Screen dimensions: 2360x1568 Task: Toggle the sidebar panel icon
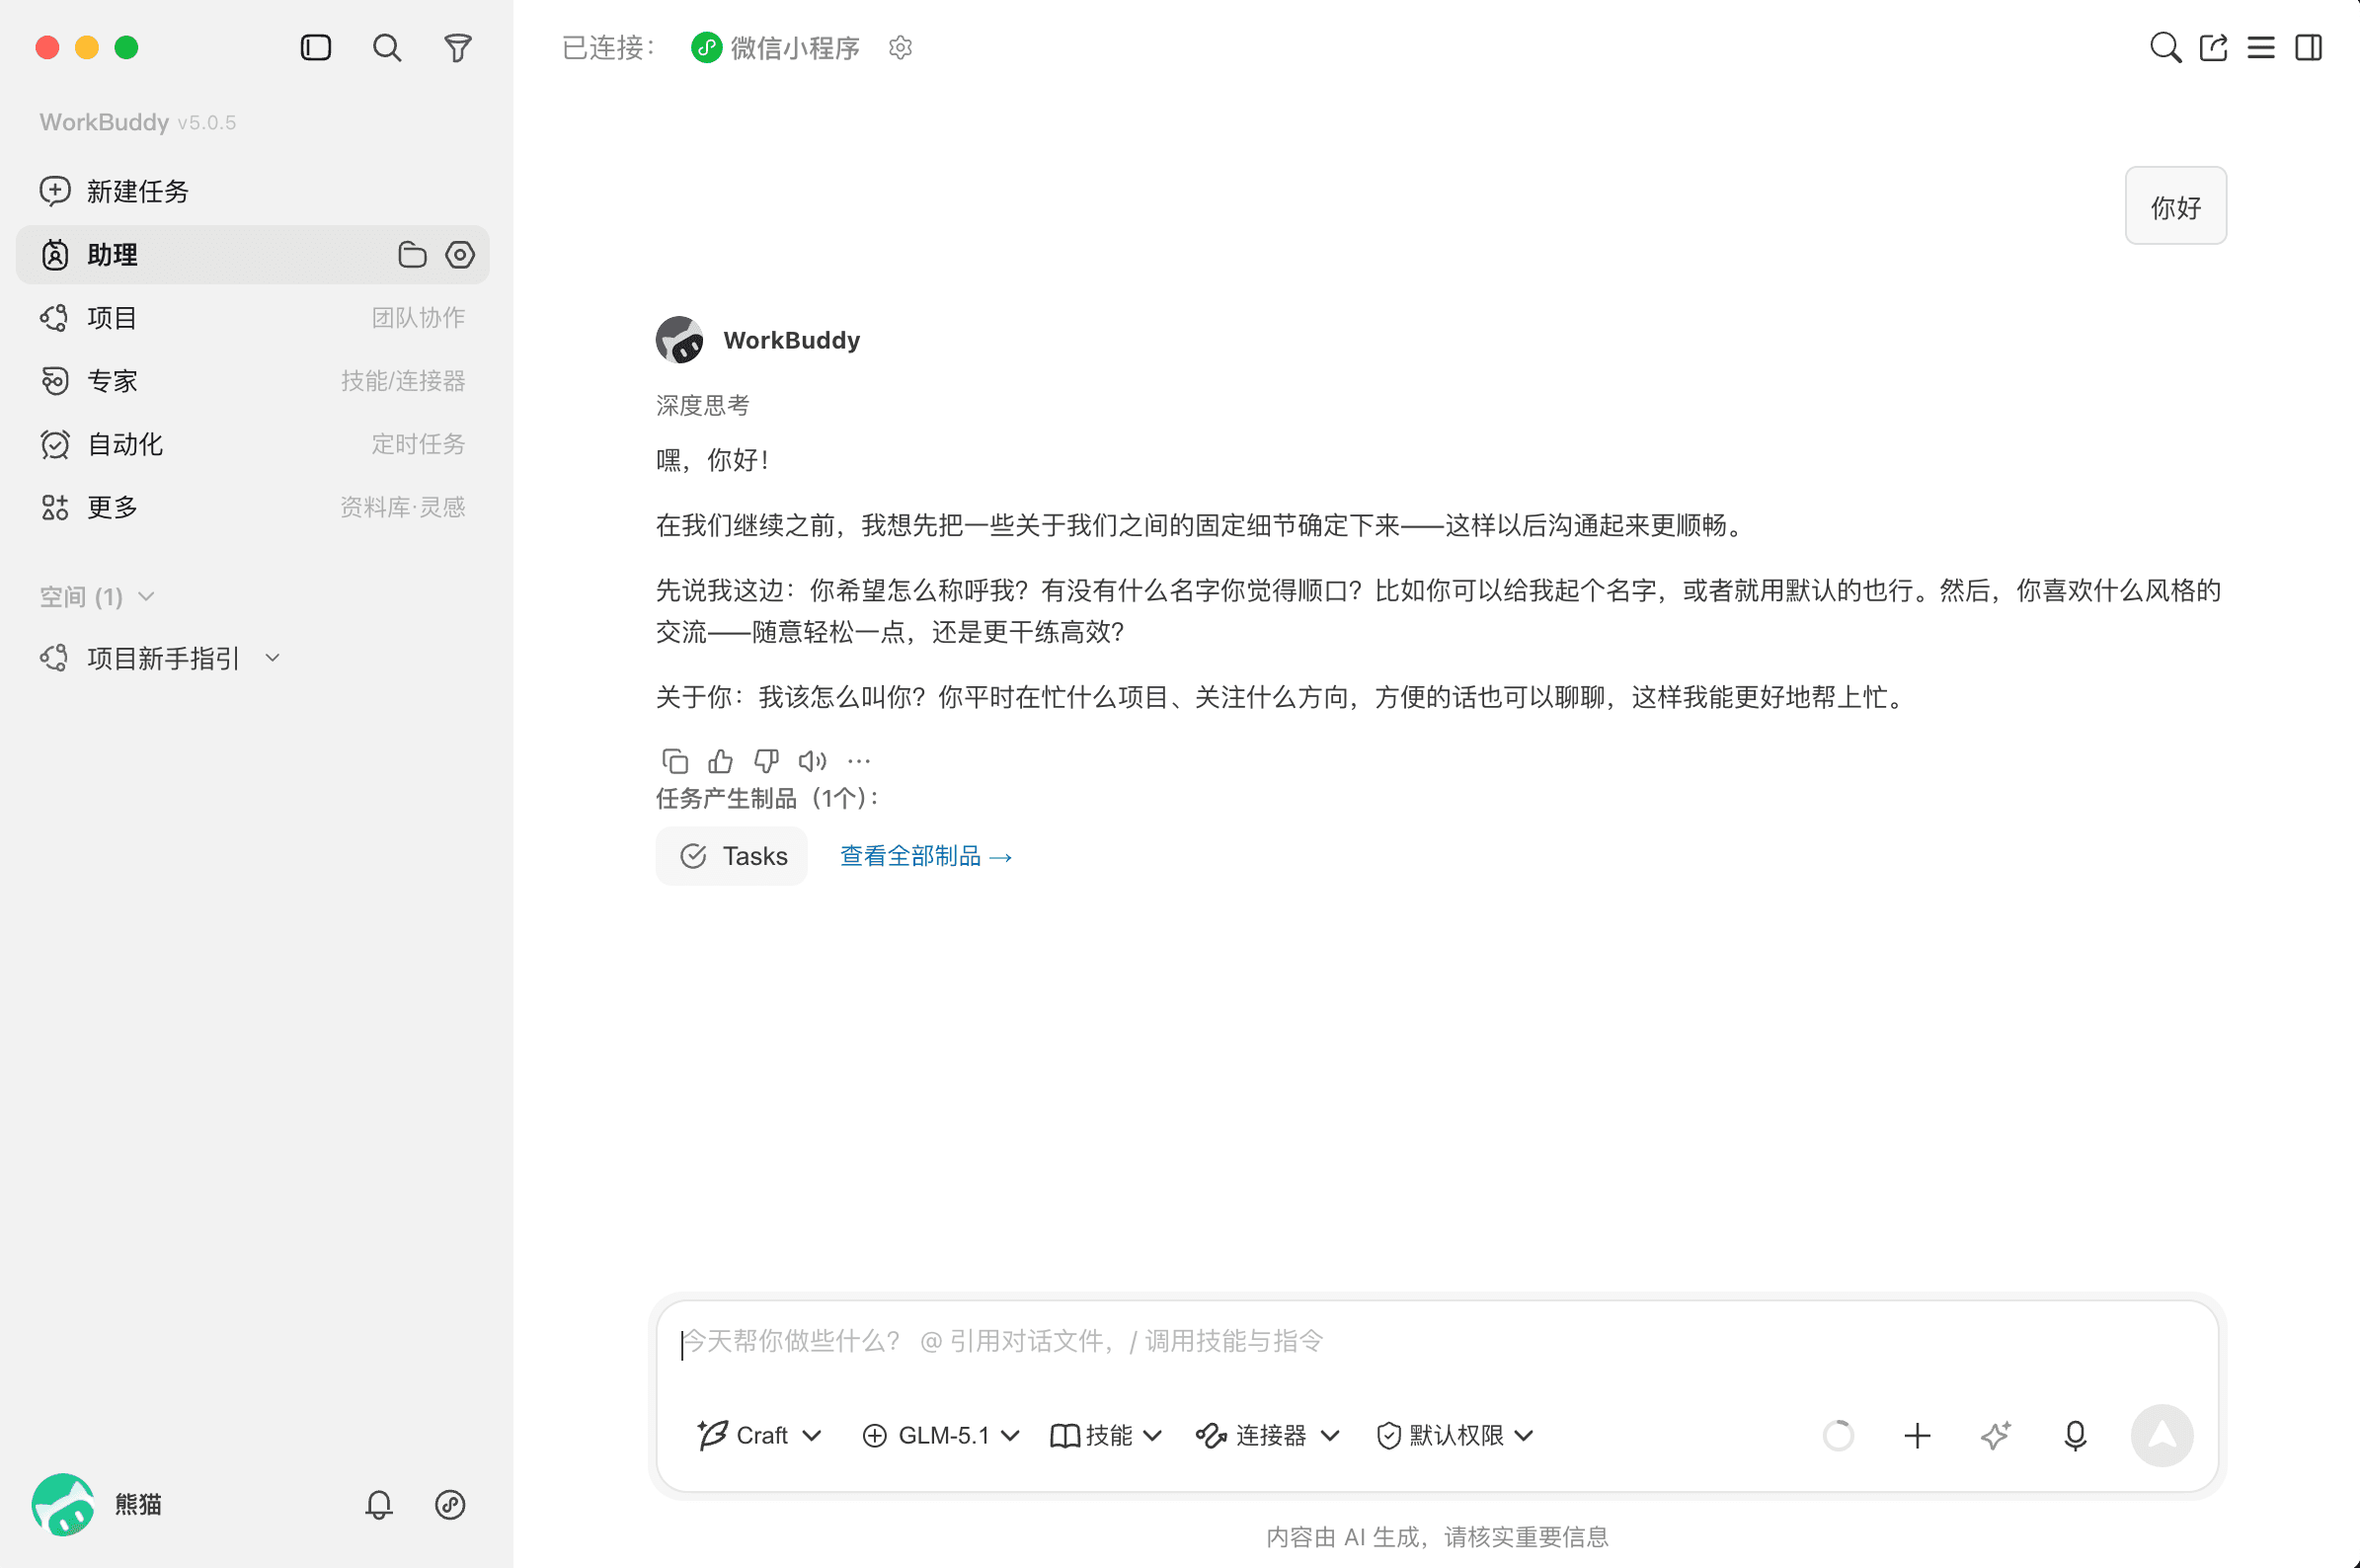(316, 47)
